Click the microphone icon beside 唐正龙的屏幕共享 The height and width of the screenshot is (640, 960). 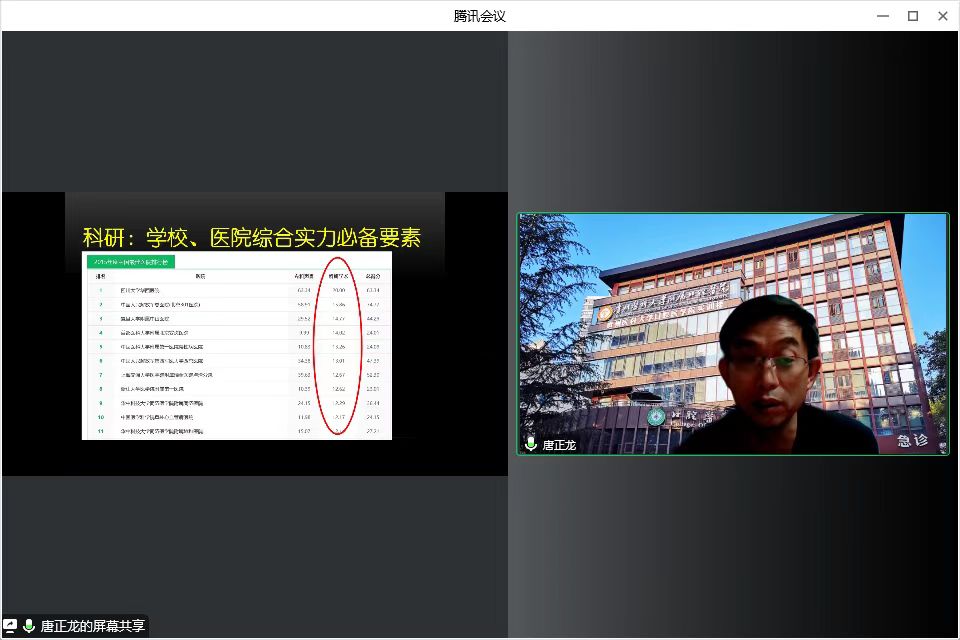[29, 626]
